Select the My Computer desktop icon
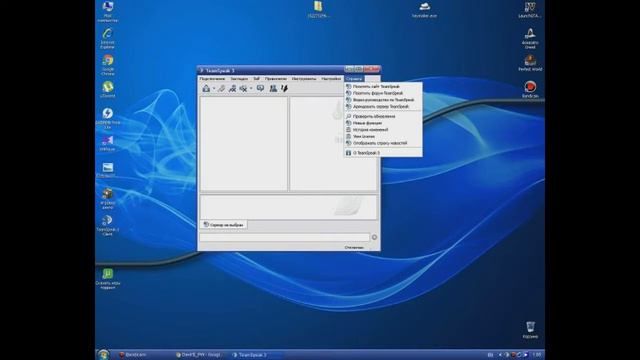 (108, 11)
